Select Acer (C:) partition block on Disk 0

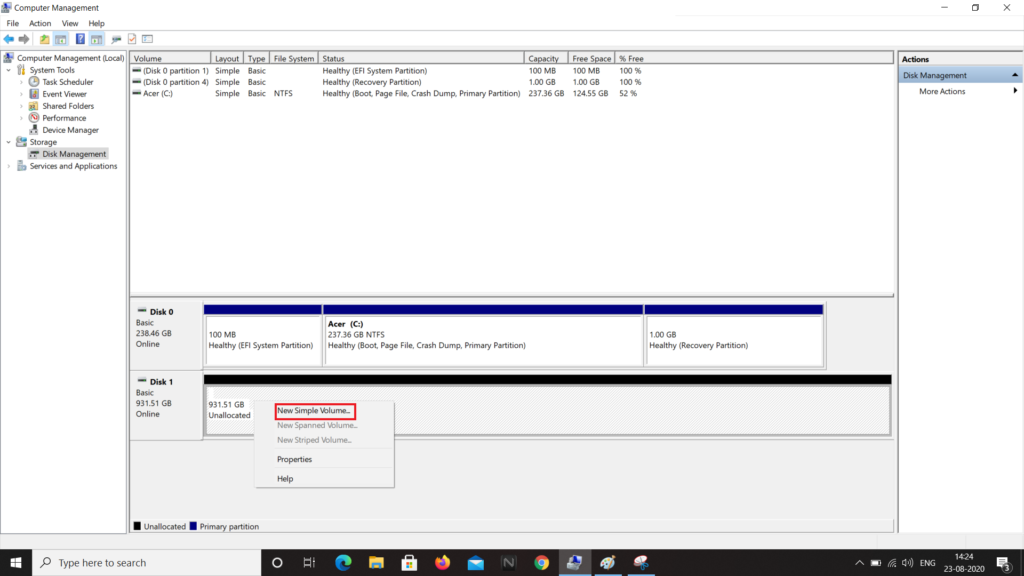[x=483, y=335]
